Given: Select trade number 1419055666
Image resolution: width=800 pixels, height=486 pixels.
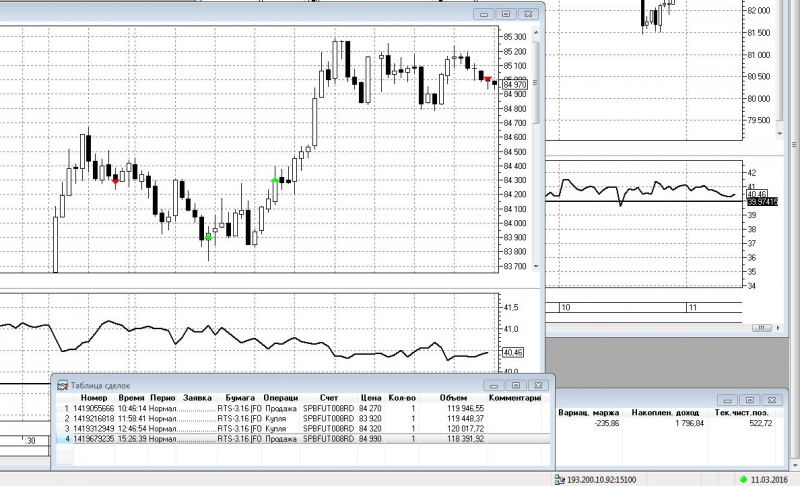Looking at the screenshot, I should (93, 408).
